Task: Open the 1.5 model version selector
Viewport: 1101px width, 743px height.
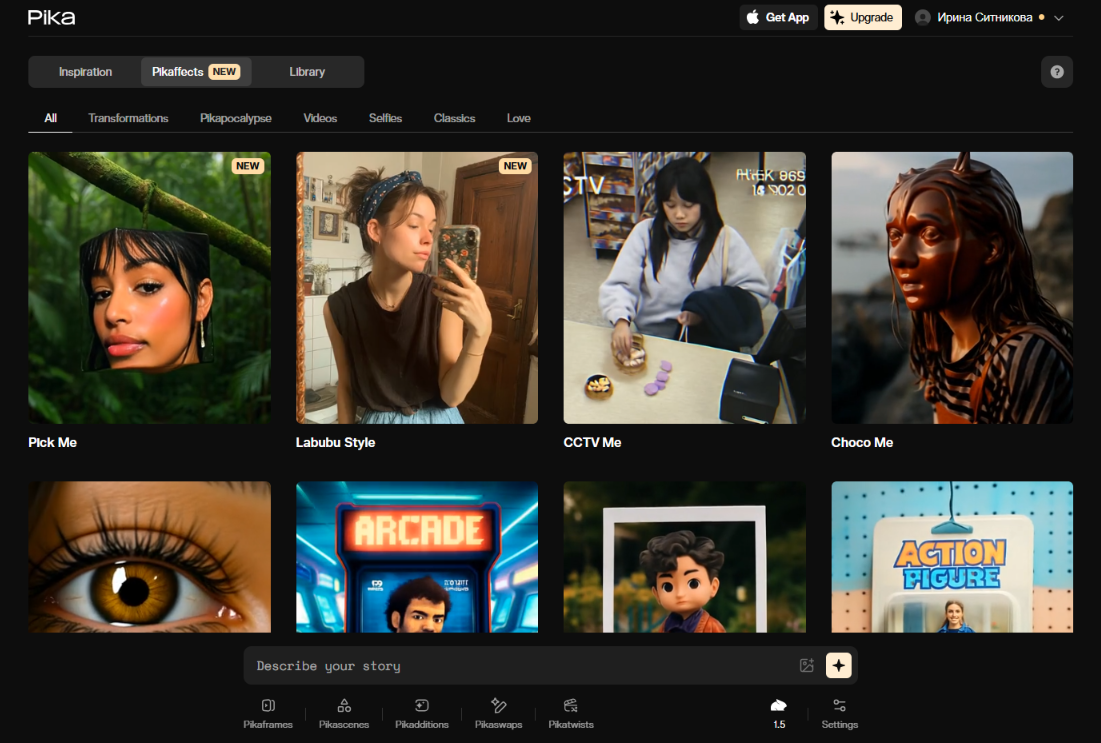Action: [x=779, y=713]
